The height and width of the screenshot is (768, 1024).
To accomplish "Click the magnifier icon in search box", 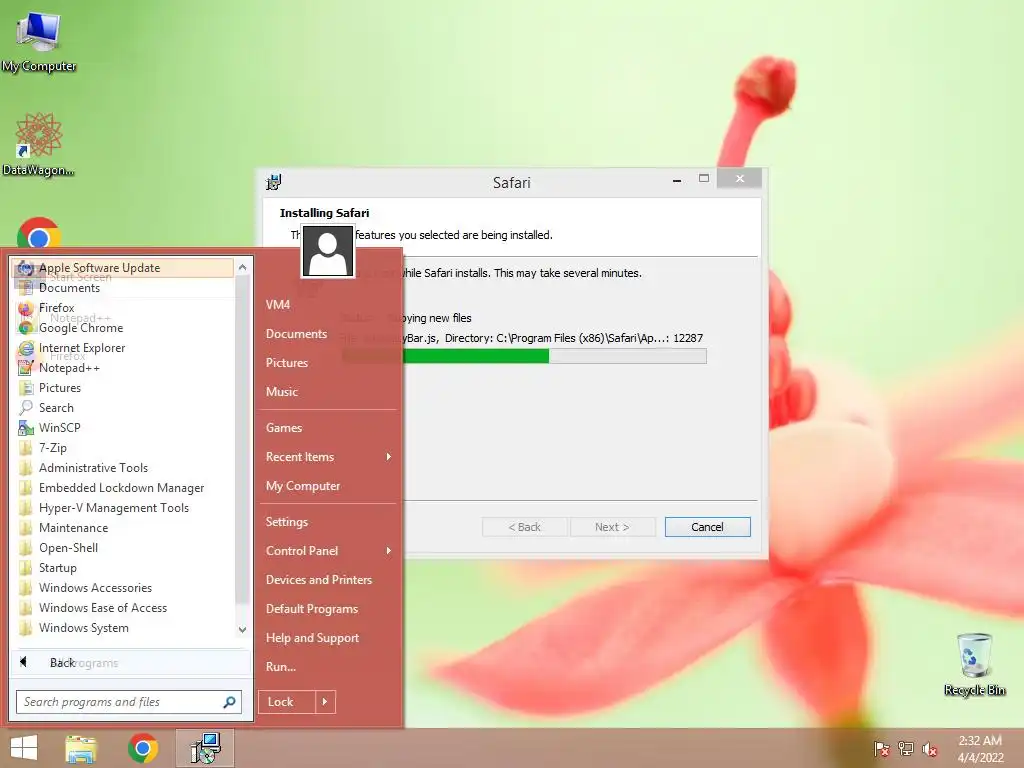I will pos(229,702).
